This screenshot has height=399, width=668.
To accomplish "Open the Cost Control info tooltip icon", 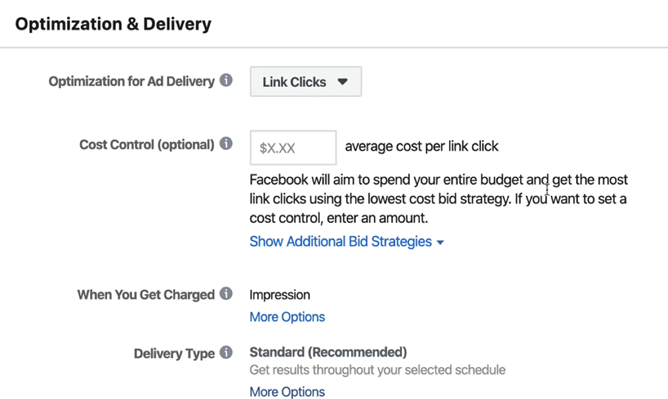I will point(226,144).
